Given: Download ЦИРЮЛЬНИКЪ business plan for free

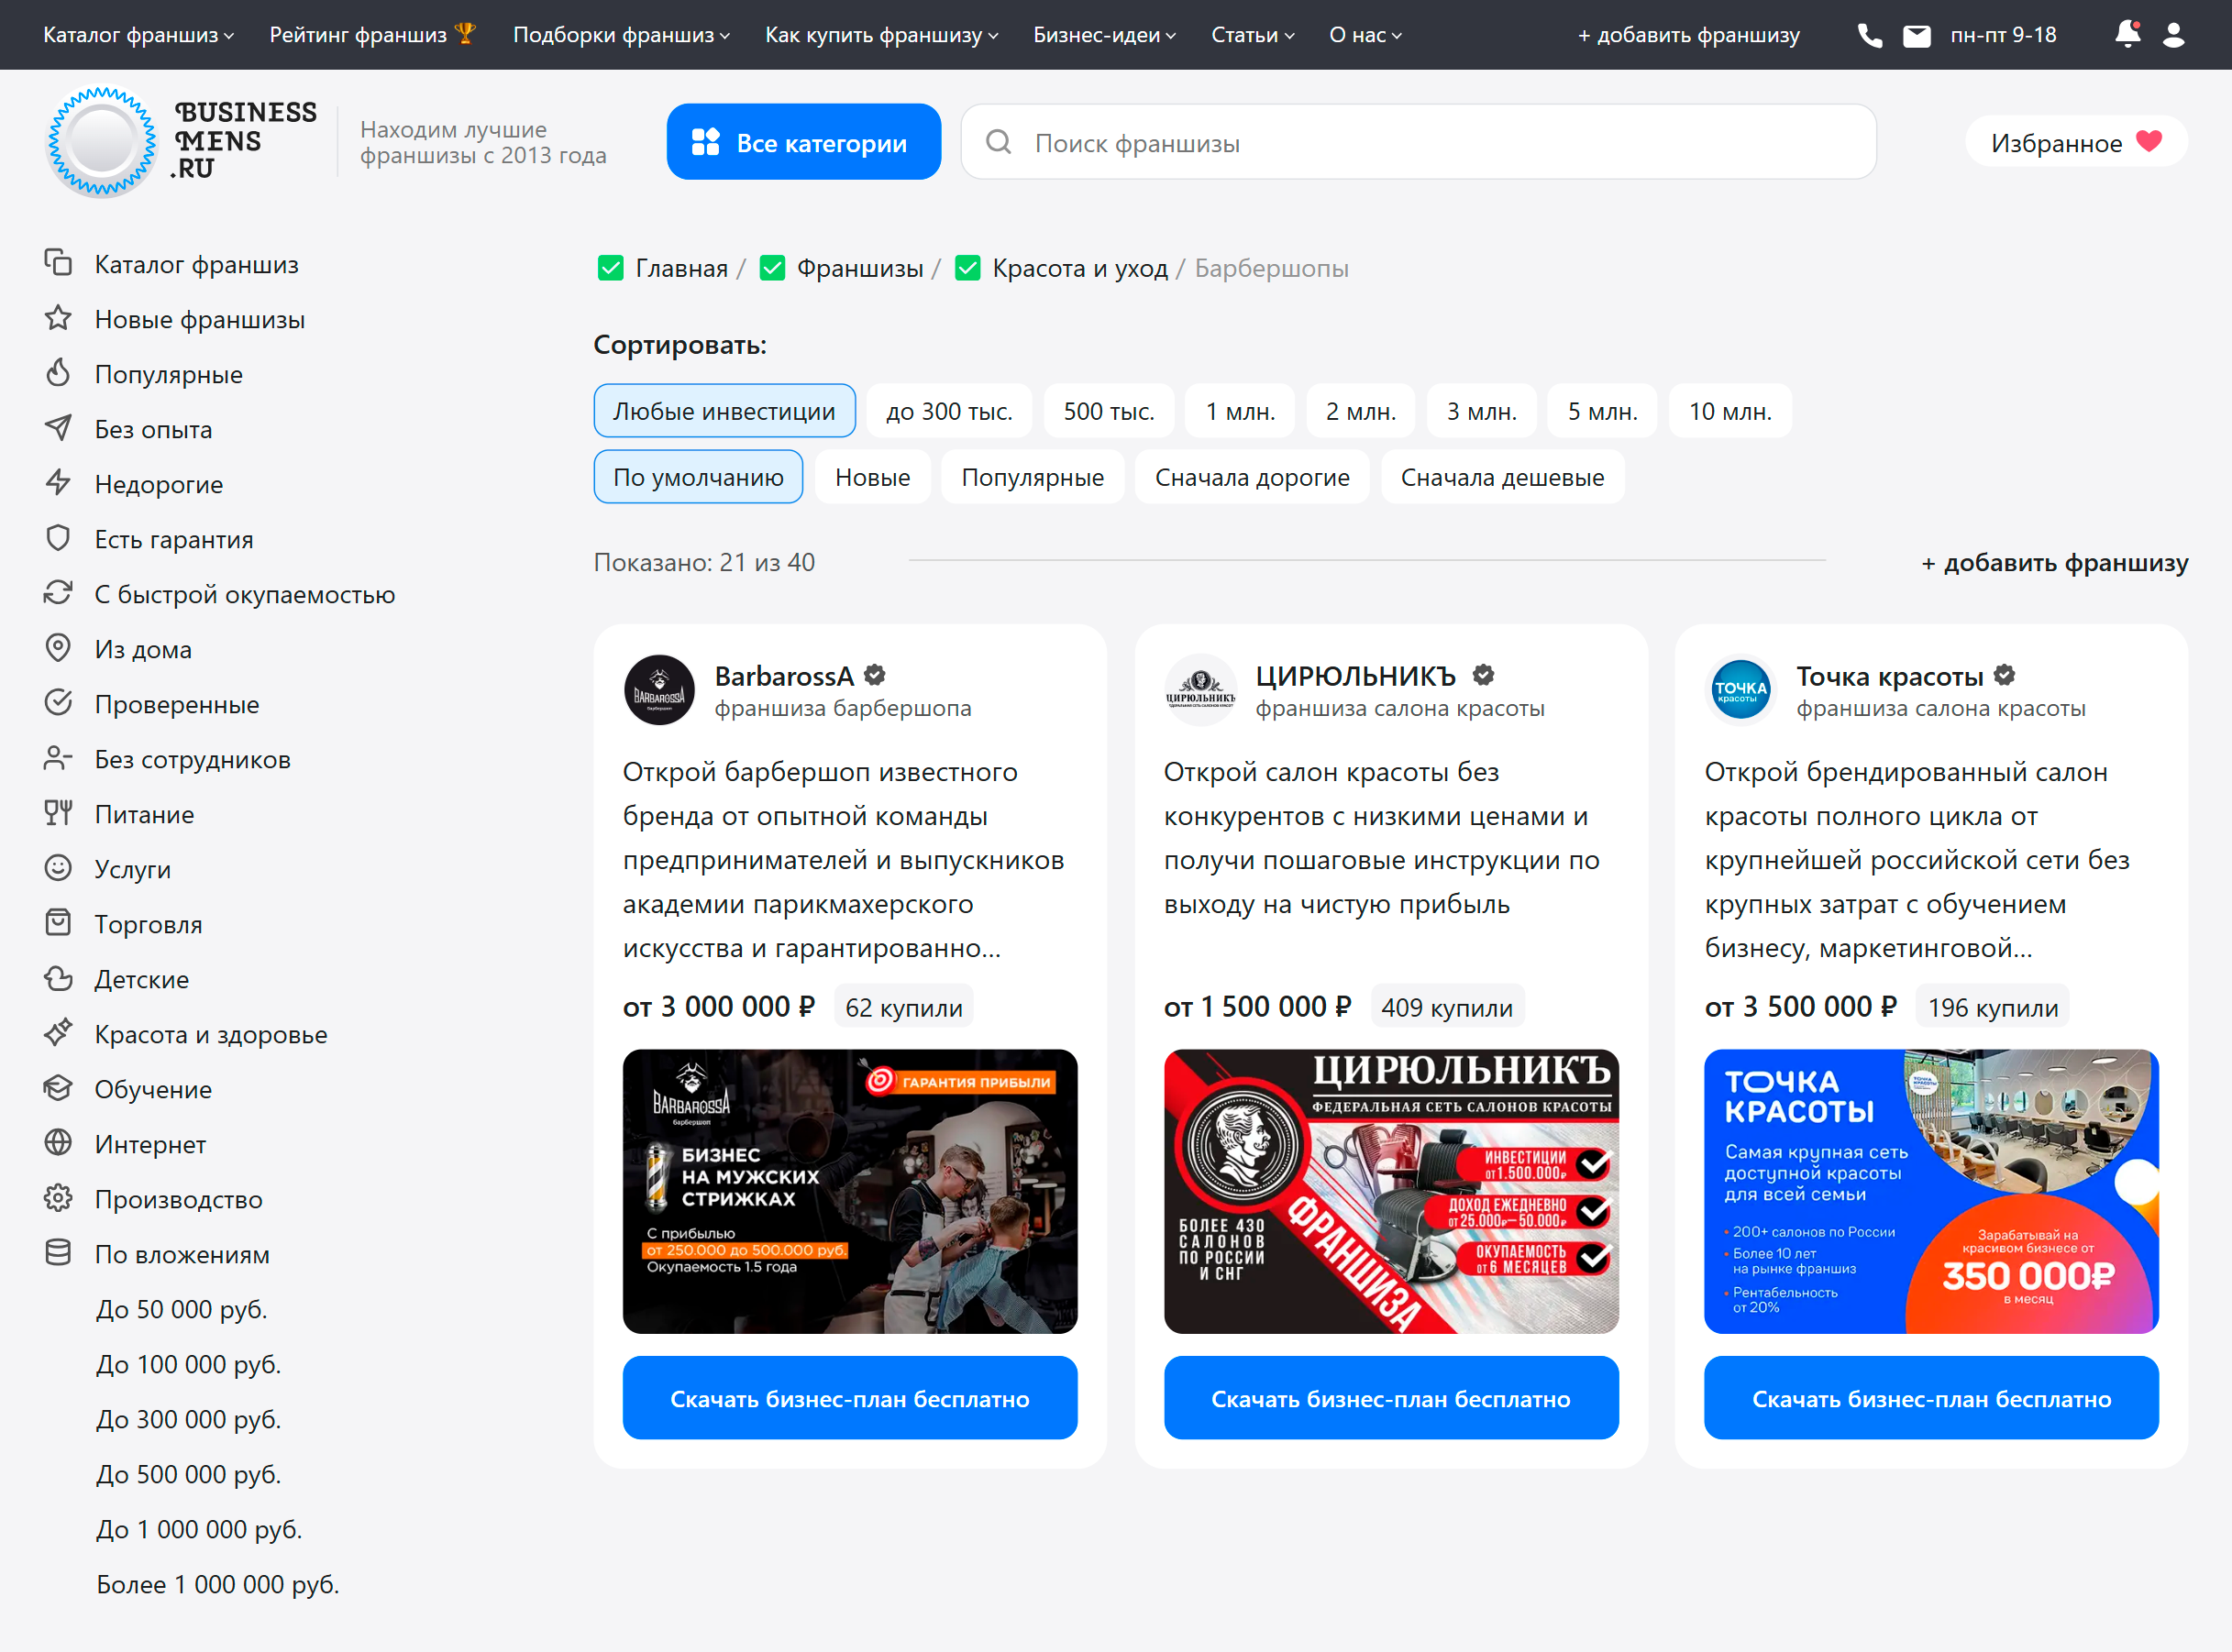Looking at the screenshot, I should point(1391,1398).
